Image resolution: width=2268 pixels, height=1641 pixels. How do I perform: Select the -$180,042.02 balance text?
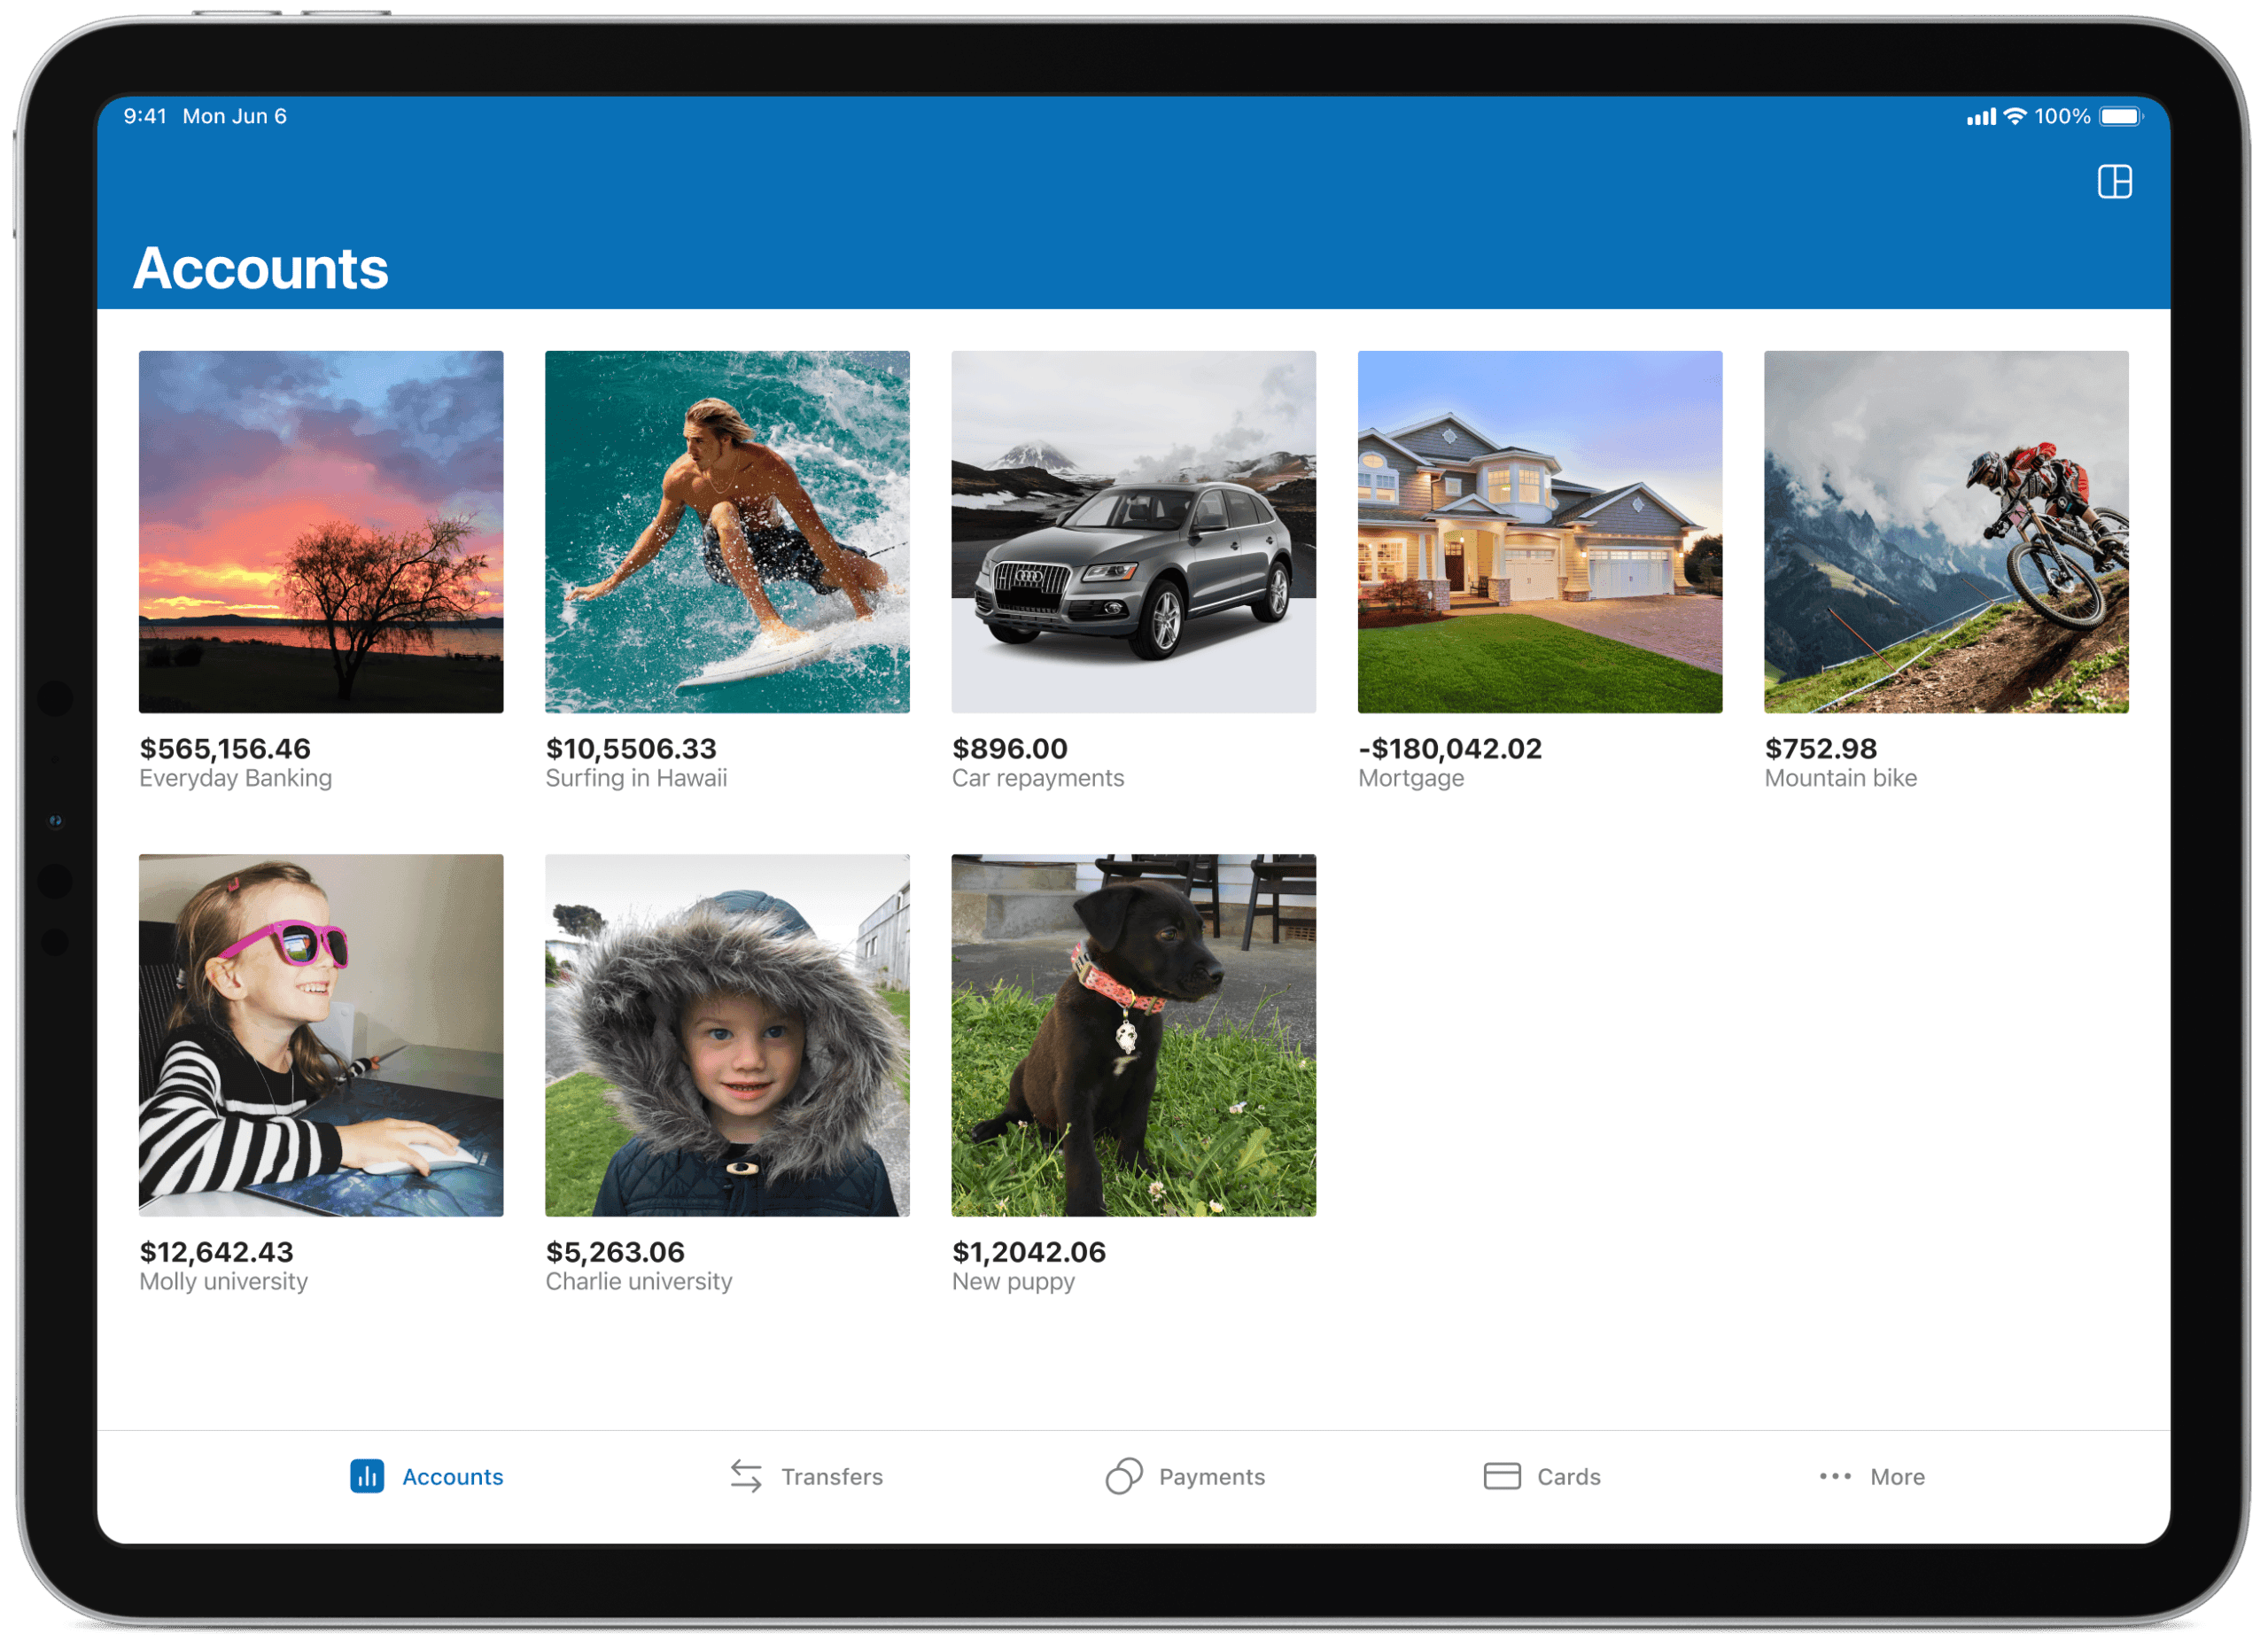coord(1450,749)
